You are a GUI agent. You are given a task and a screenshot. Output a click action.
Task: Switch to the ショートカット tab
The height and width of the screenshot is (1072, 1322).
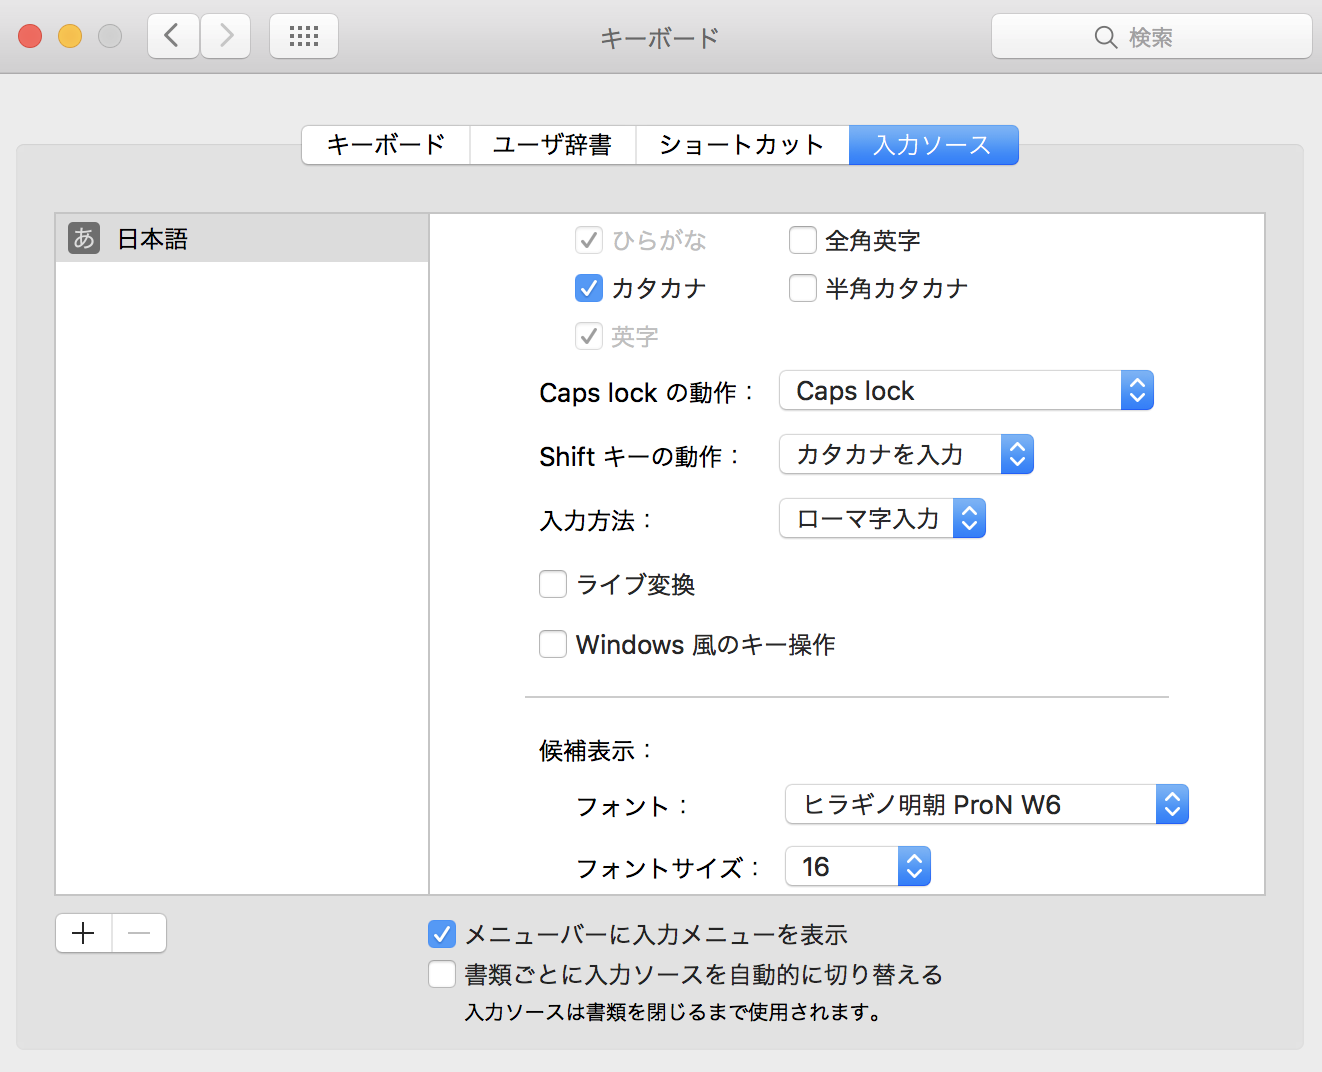point(741,145)
